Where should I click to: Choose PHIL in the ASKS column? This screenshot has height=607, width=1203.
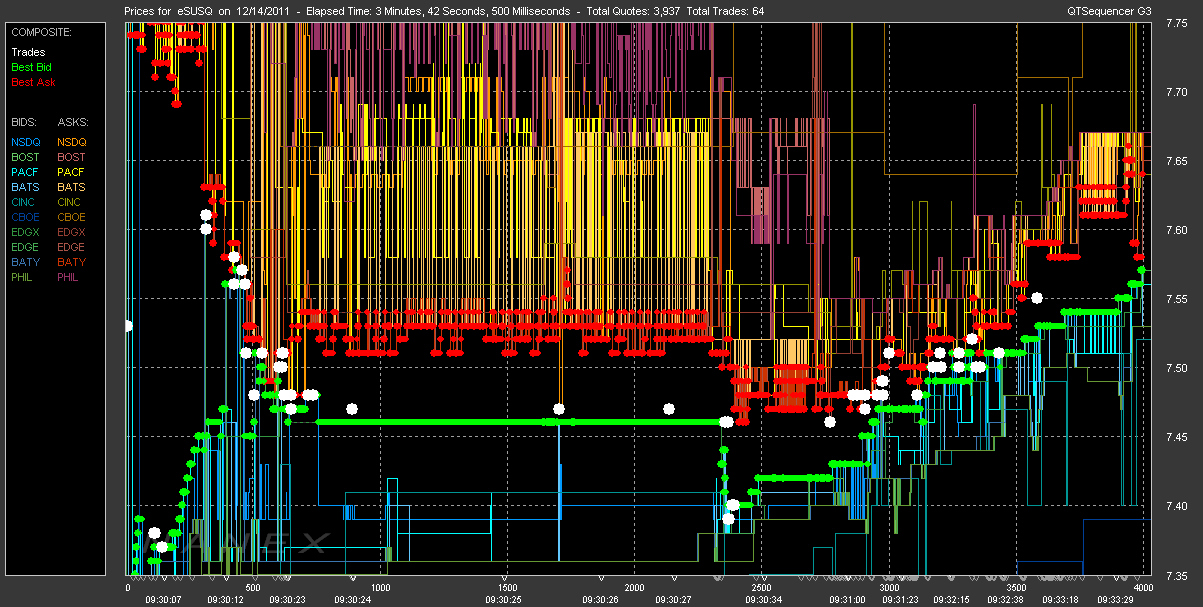point(70,277)
